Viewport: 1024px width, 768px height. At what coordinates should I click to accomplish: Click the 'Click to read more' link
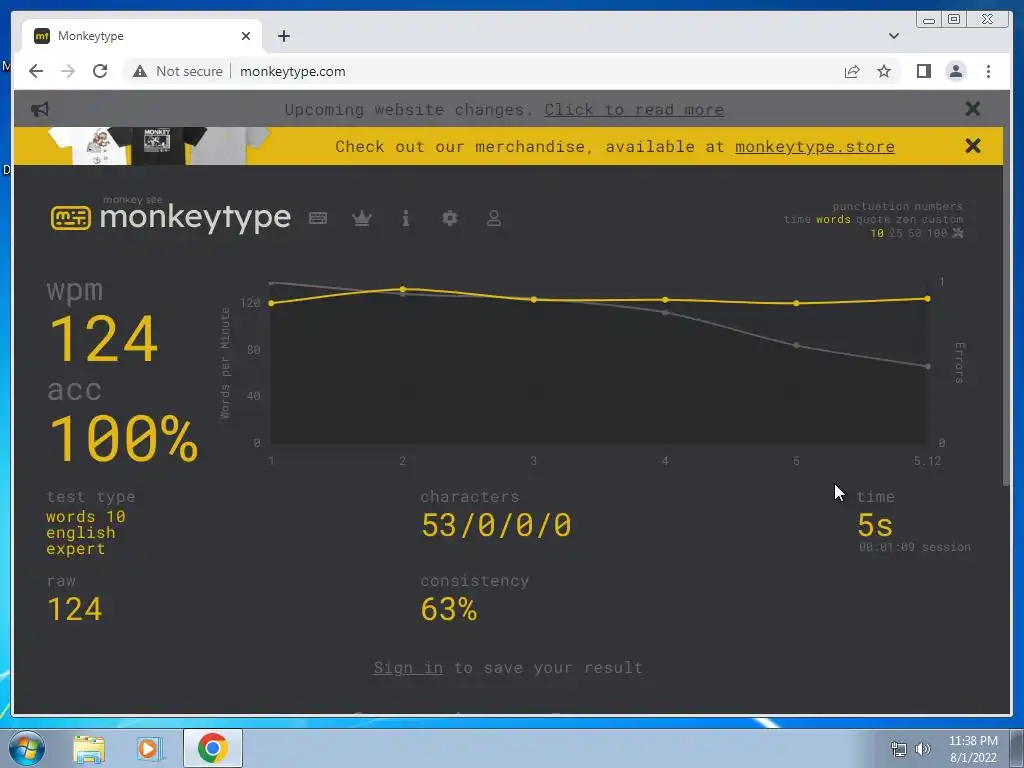(634, 110)
